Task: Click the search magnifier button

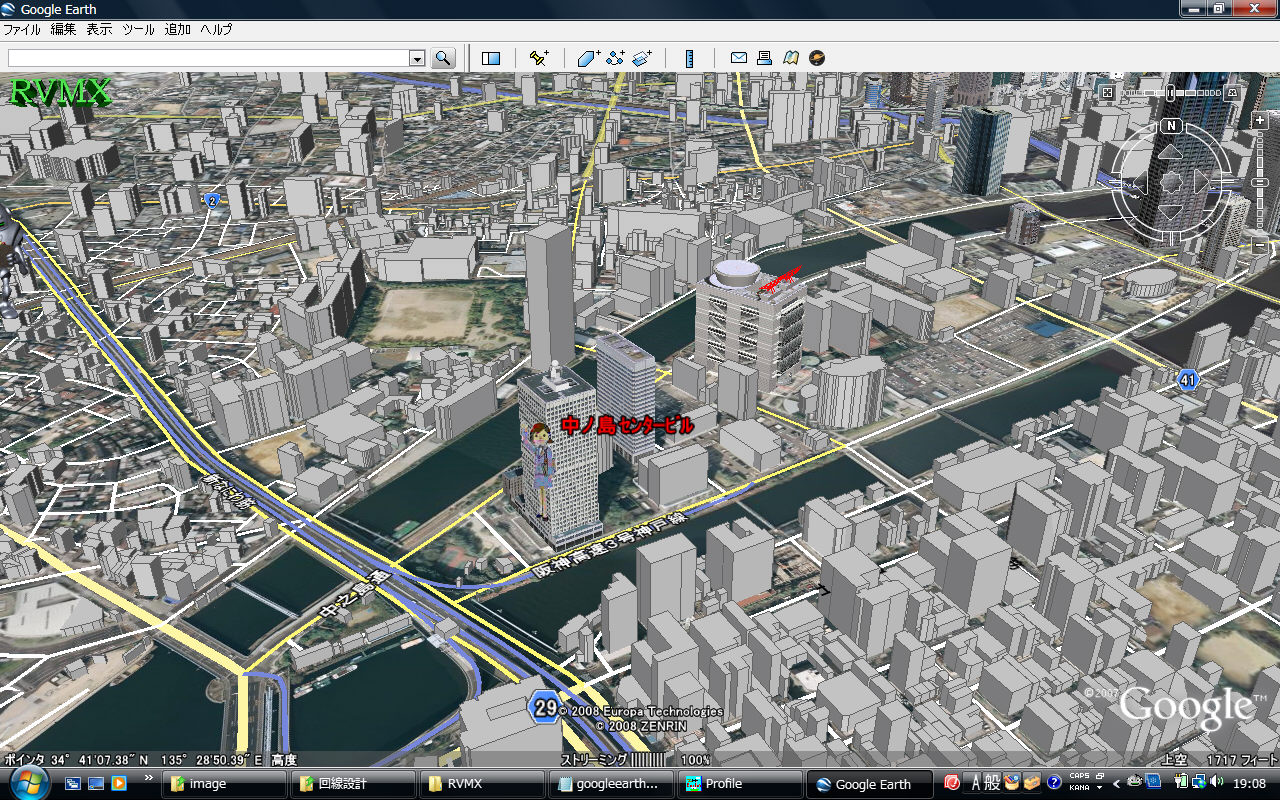Action: point(443,58)
